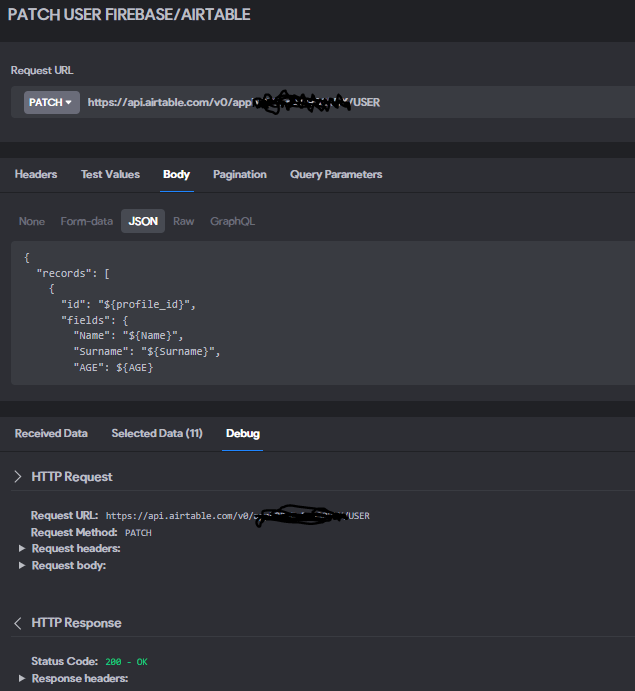The height and width of the screenshot is (691, 635).
Task: Select the GraphQL body type
Action: pos(232,221)
